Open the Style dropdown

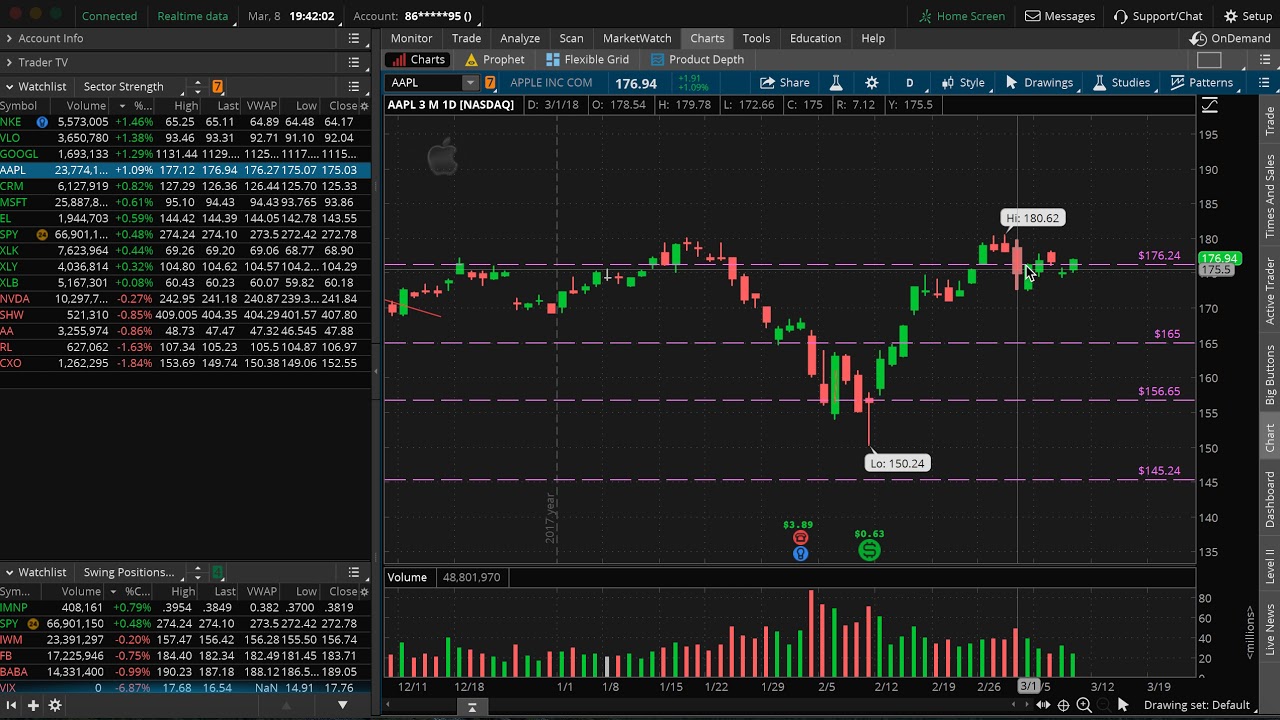(962, 83)
